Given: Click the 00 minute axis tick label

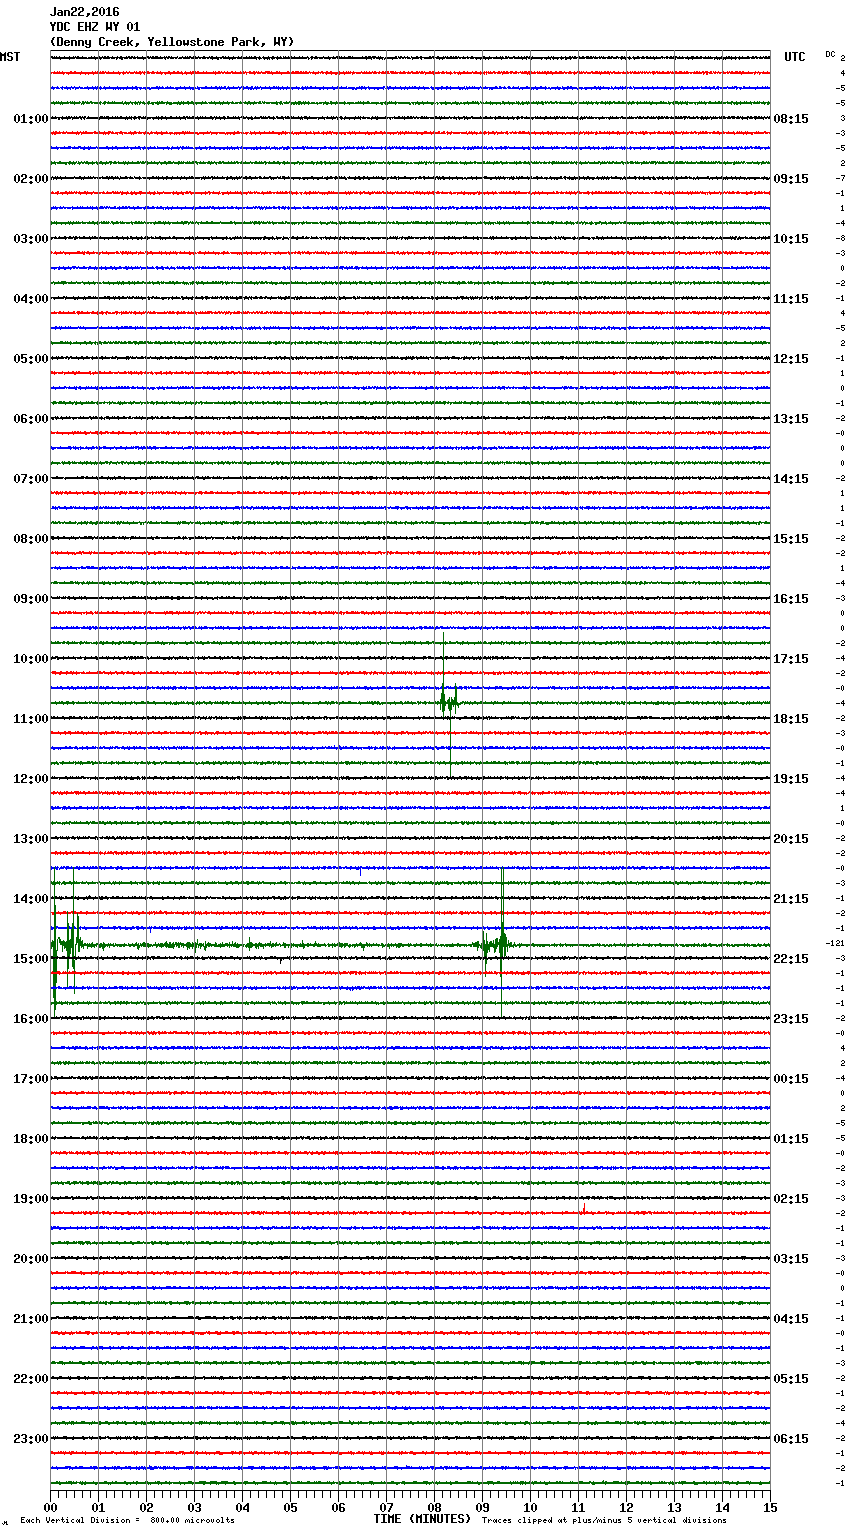Looking at the screenshot, I should point(51,1507).
